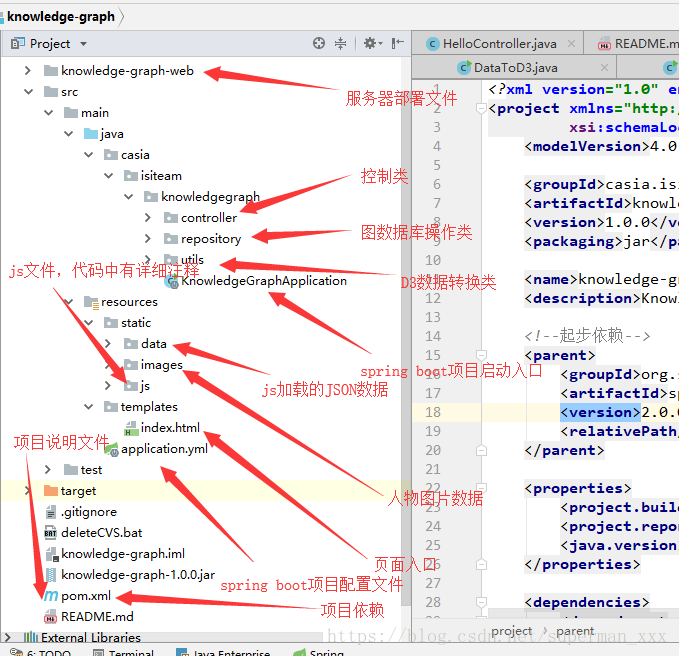Click the Project panel vertical scrollbar
The width and height of the screenshot is (679, 656).
tap(406, 329)
